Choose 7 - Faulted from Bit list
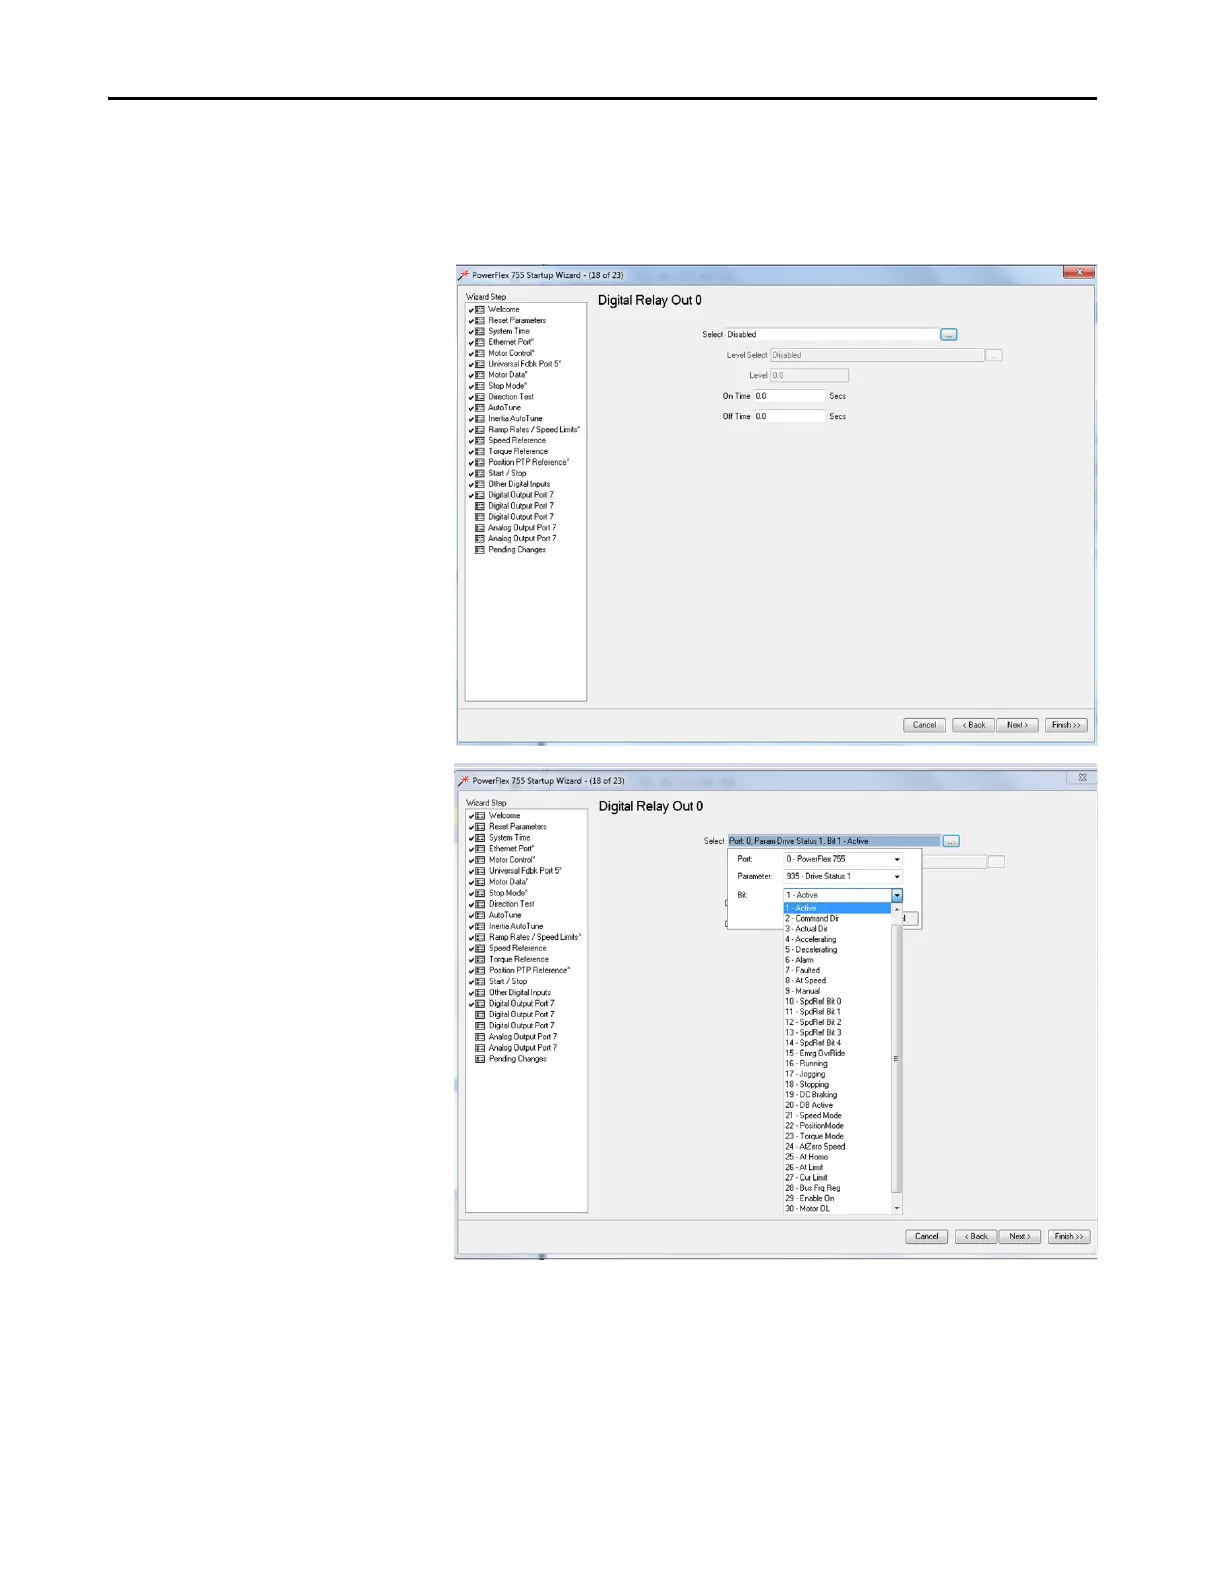 click(836, 970)
